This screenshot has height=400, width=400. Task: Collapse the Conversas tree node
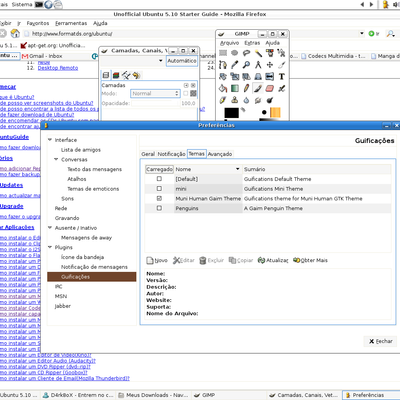(x=56, y=159)
